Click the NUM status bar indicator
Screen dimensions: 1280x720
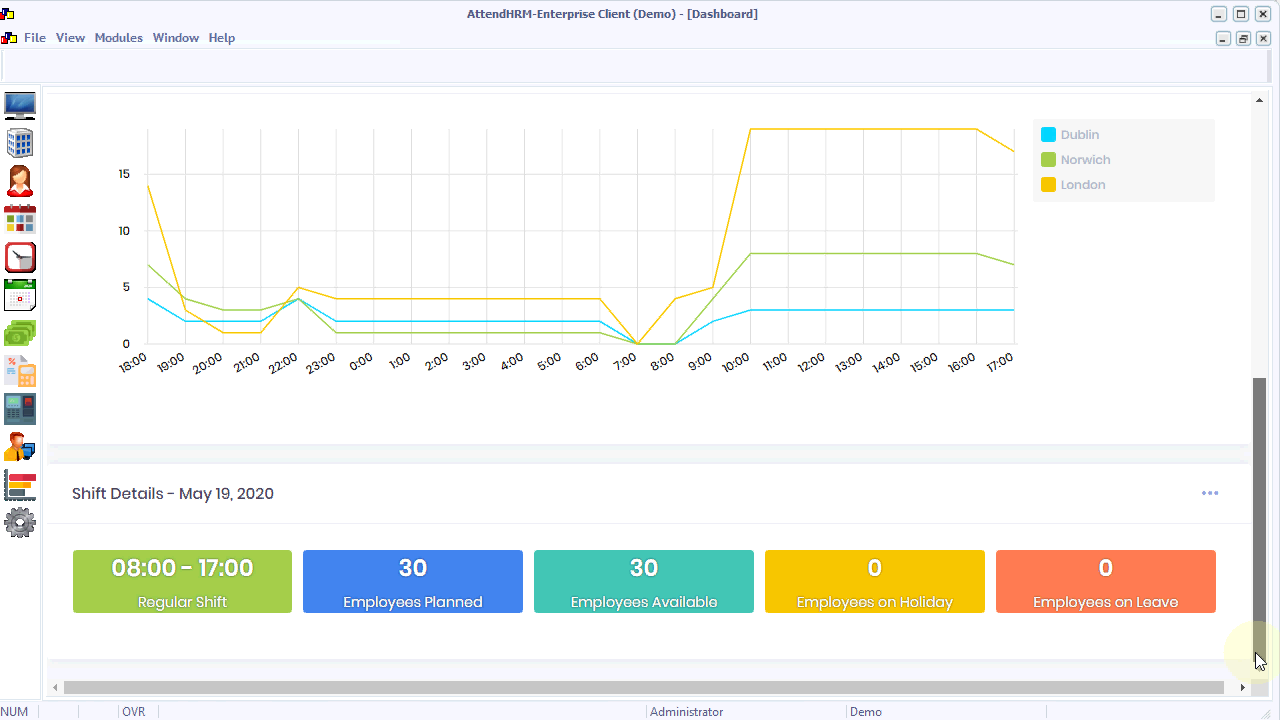click(x=15, y=712)
